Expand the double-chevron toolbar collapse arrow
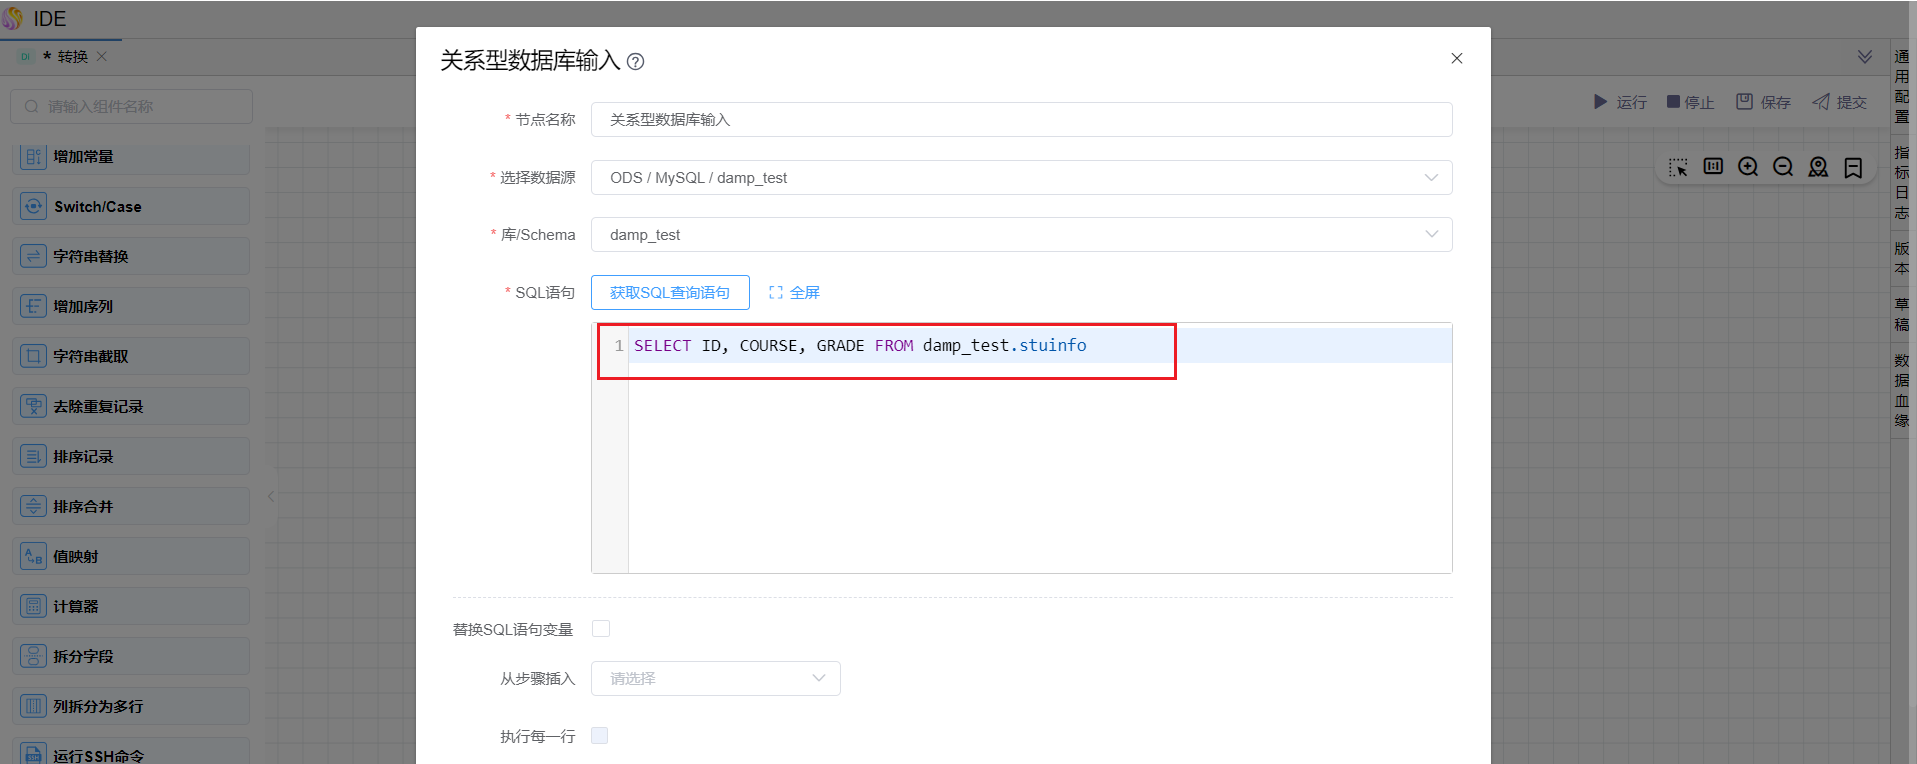 (1865, 56)
